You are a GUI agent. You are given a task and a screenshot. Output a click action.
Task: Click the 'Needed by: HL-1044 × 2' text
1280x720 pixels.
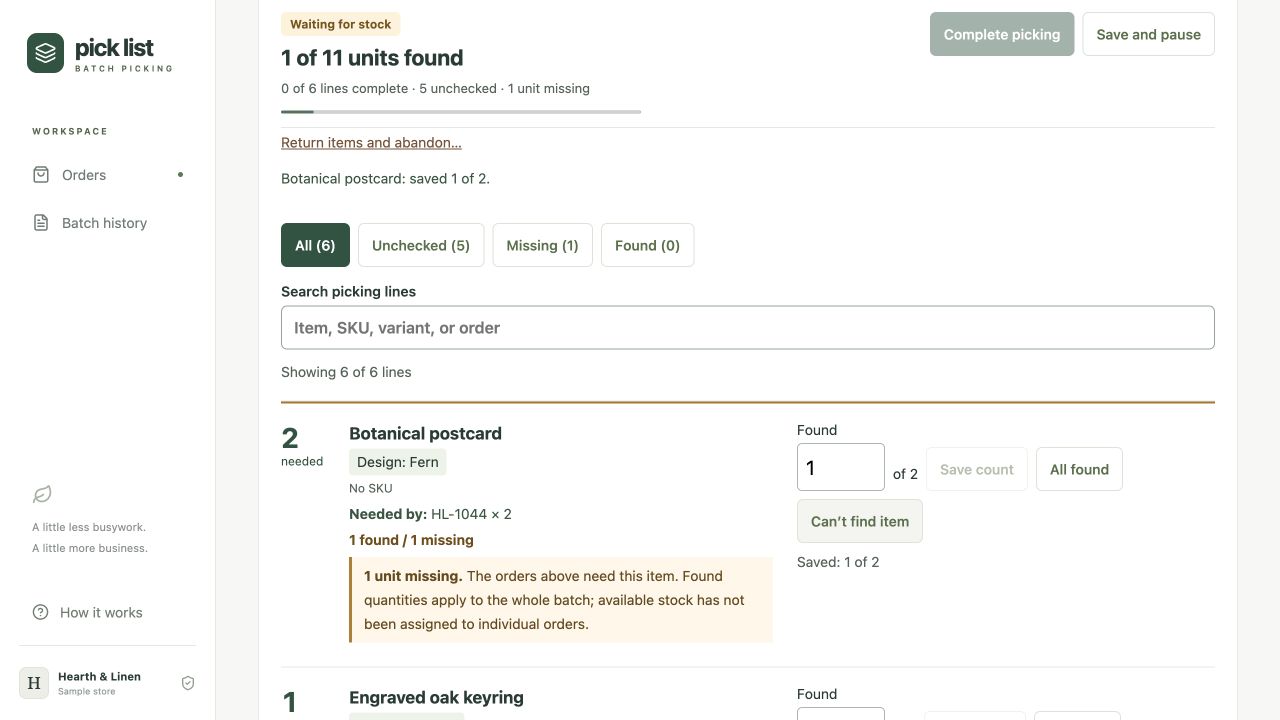(x=430, y=514)
